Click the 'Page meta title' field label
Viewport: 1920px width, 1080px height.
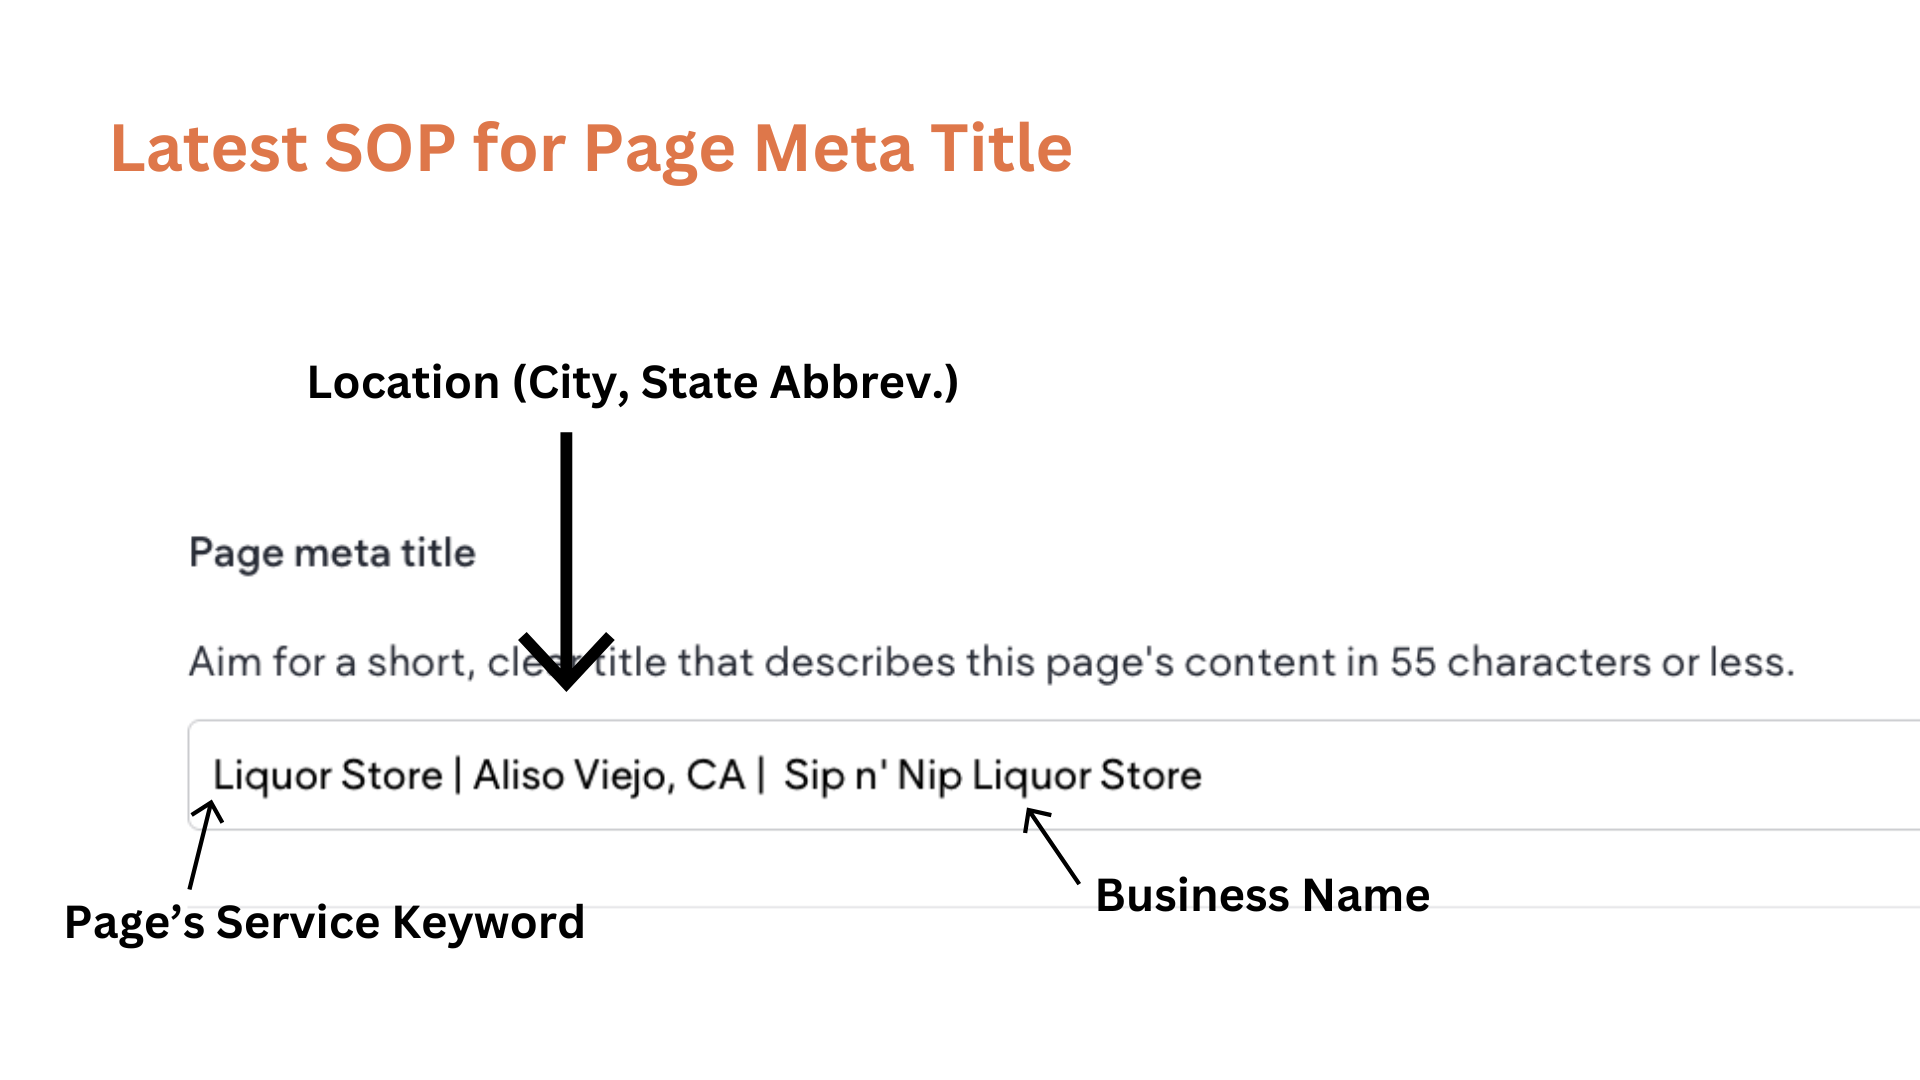[332, 553]
